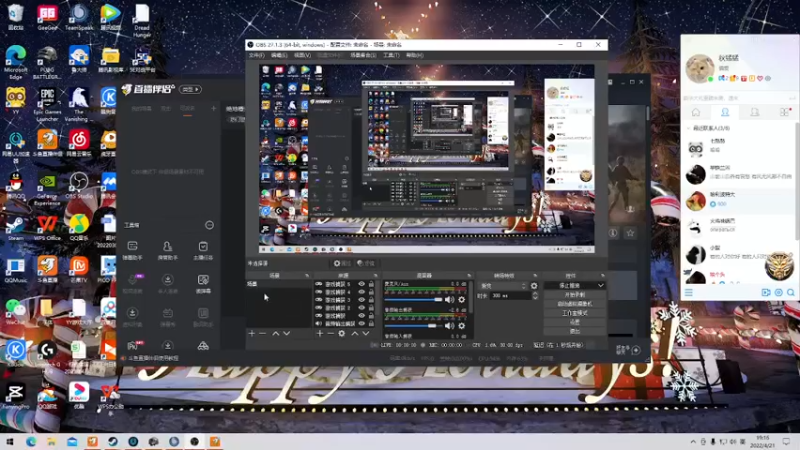Viewport: 800px width, 450px height.
Task: Pop out the Controls dock panel
Action: (x=603, y=276)
